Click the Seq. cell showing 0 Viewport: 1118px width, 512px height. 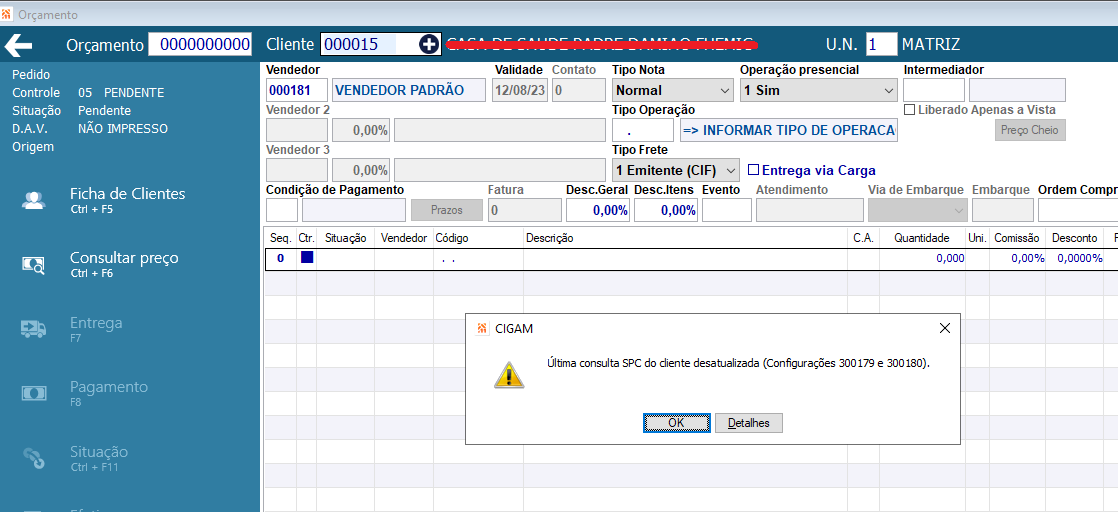[281, 258]
